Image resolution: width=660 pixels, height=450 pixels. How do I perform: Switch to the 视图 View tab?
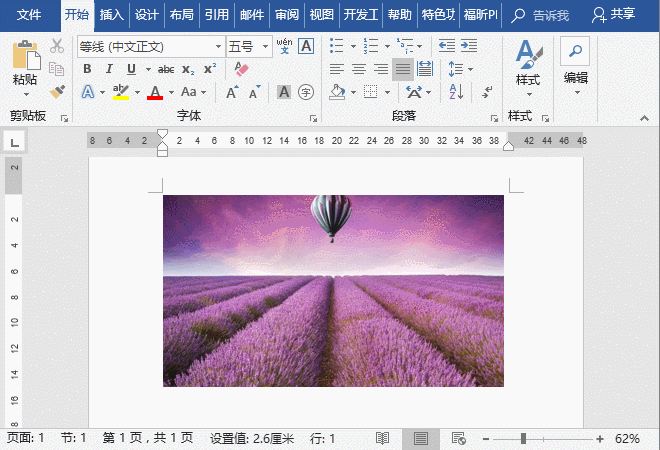click(x=322, y=15)
